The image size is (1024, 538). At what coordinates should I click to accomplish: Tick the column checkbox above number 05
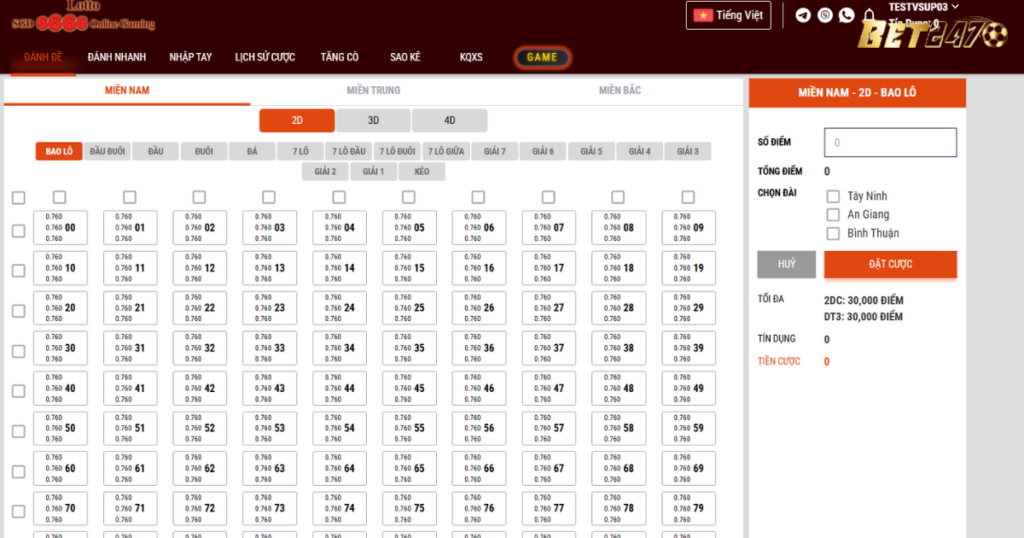tap(408, 197)
